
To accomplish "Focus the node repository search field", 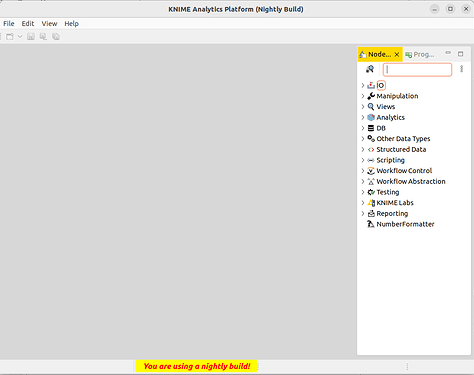I will (417, 70).
